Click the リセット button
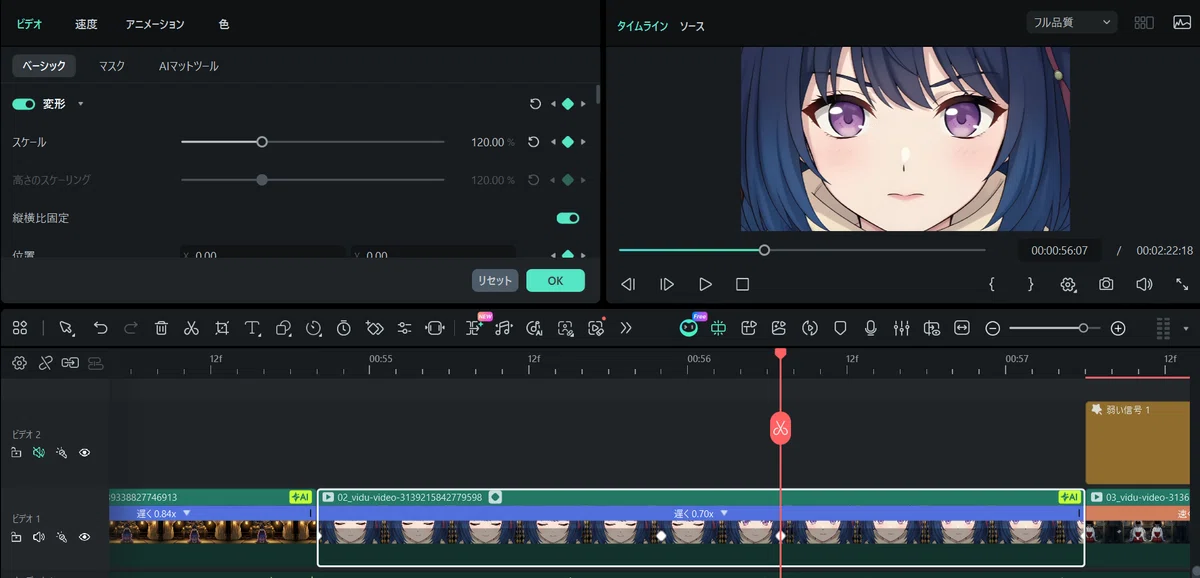Screen dimensions: 1200x578 coord(495,281)
